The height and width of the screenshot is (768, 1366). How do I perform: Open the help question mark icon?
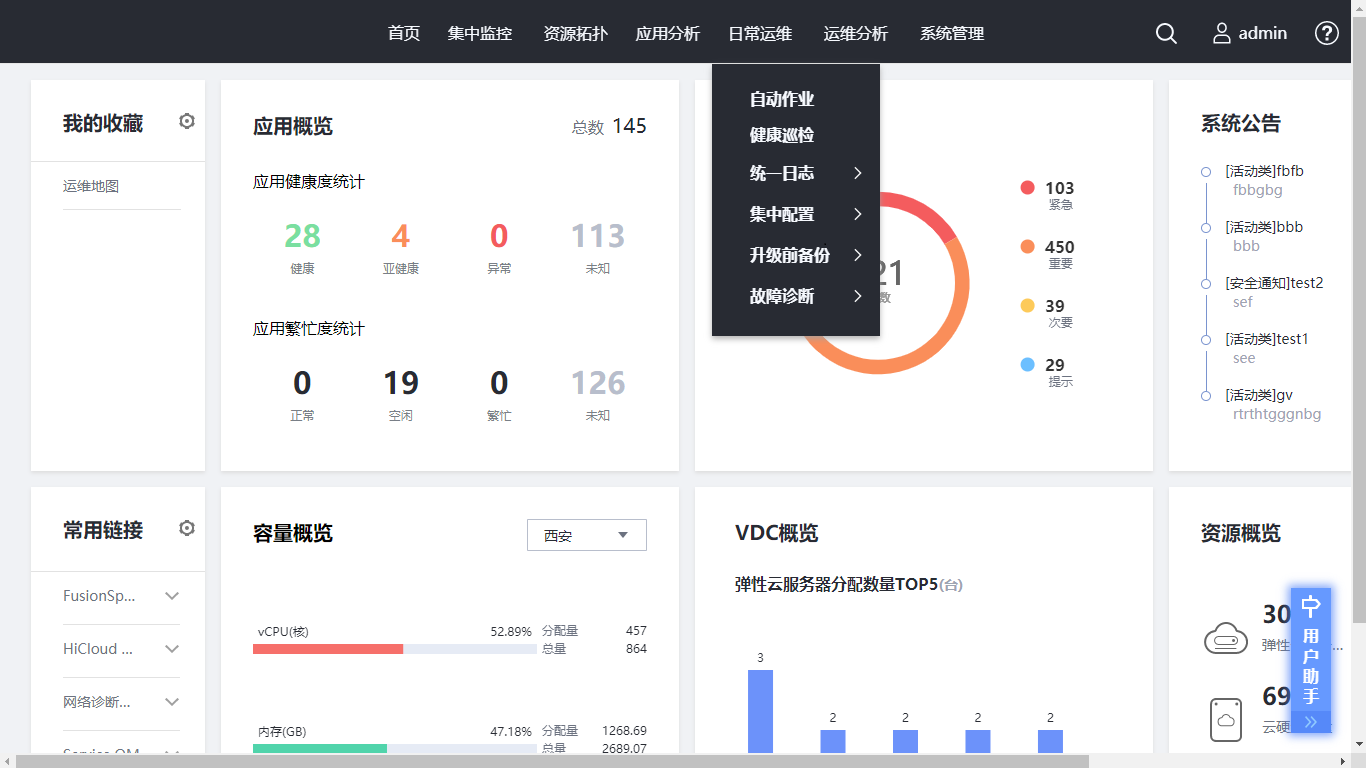1326,33
